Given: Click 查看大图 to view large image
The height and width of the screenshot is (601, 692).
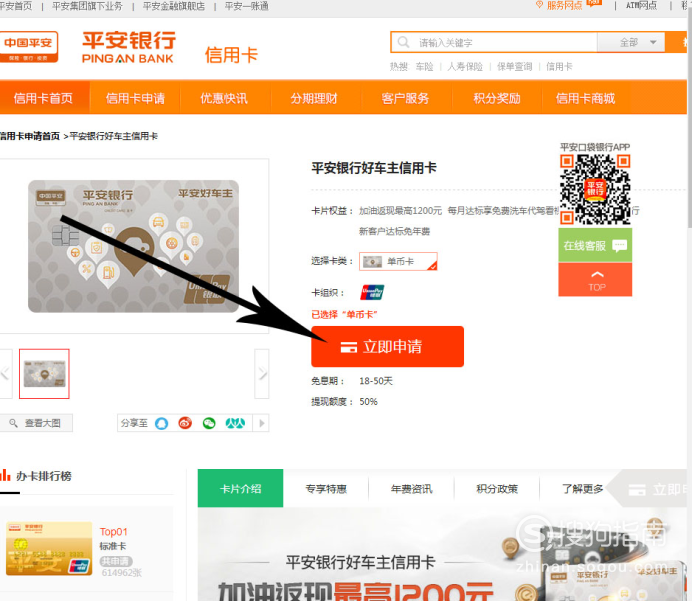Looking at the screenshot, I should click(x=36, y=423).
